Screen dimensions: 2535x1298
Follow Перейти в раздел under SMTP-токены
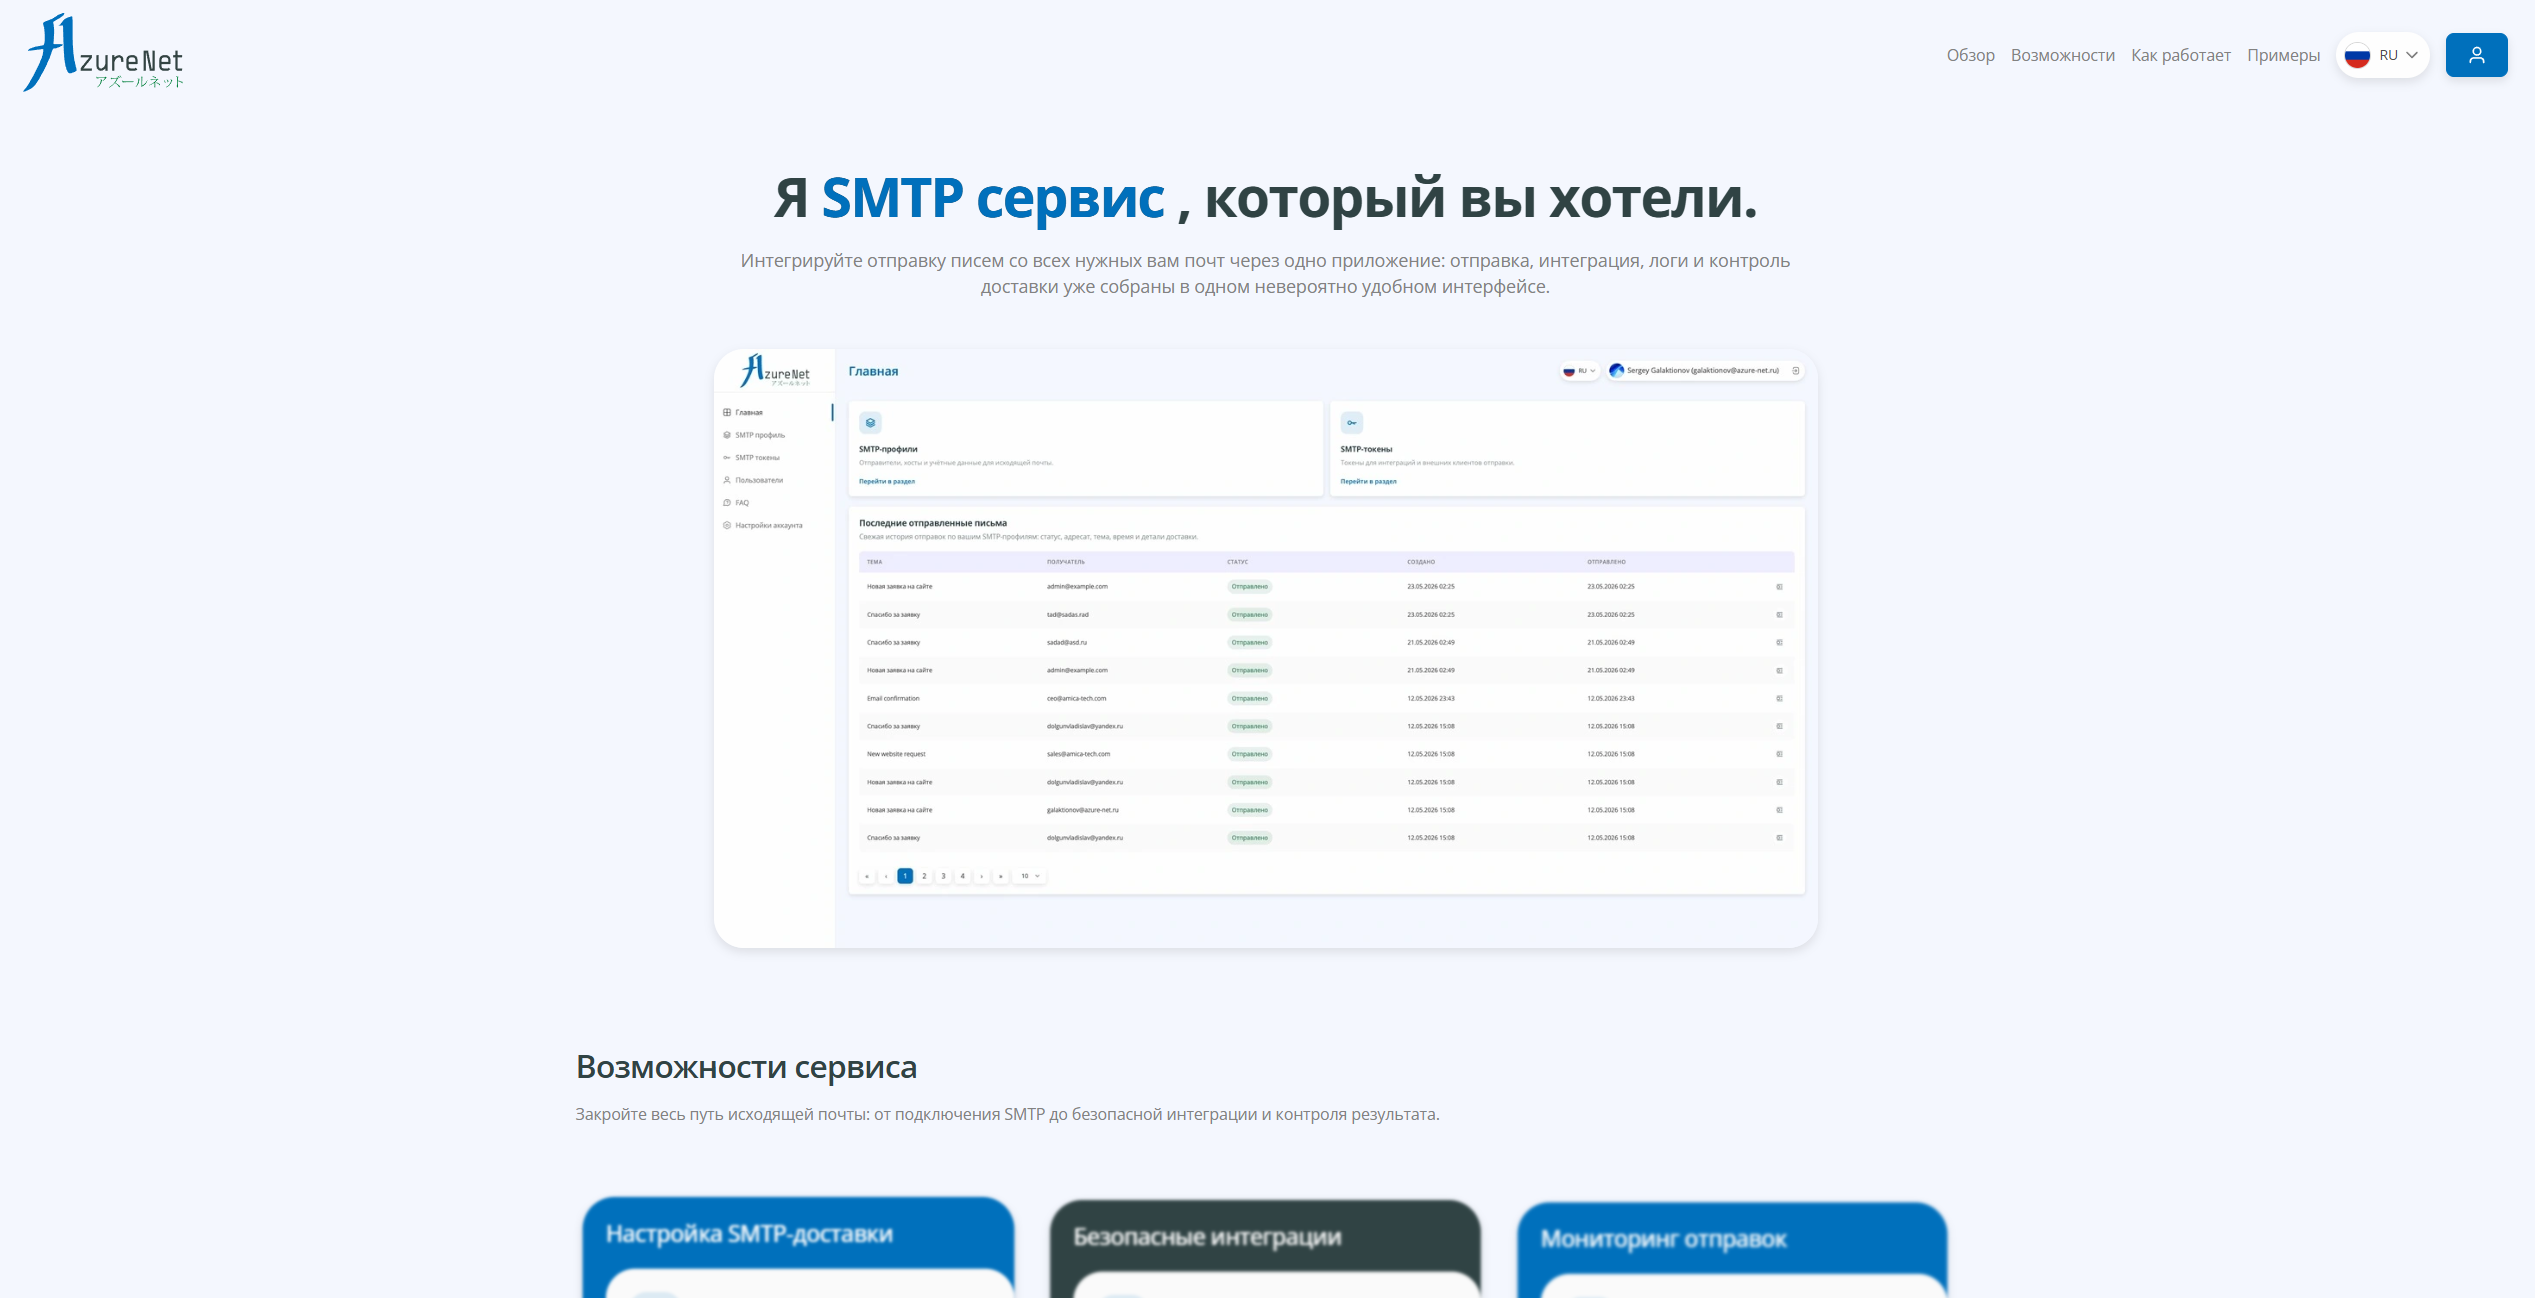pyautogui.click(x=1369, y=482)
